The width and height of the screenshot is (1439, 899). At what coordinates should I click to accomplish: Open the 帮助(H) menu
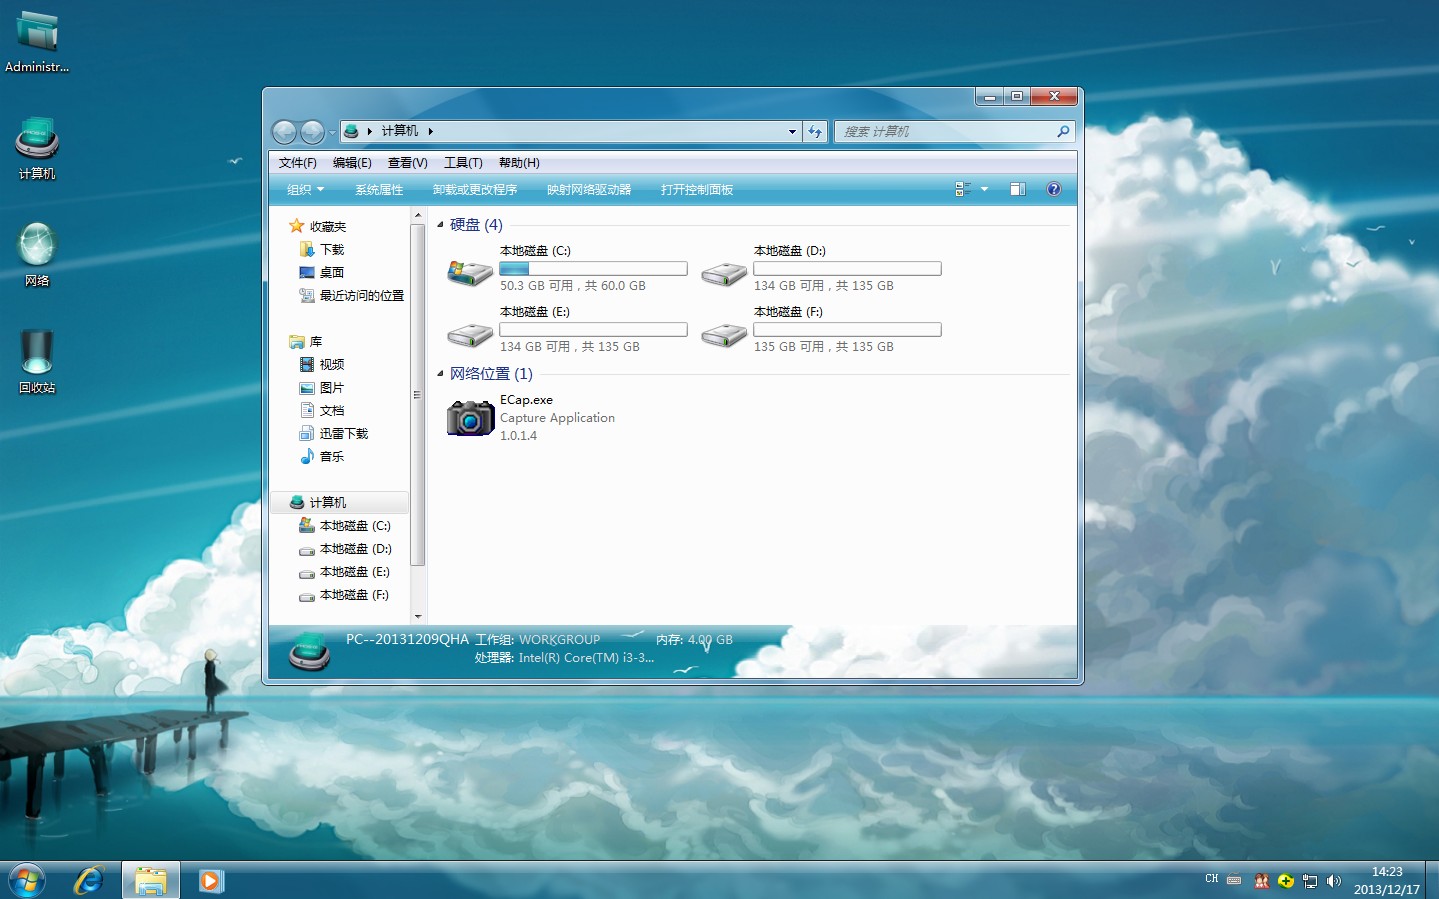pyautogui.click(x=519, y=163)
